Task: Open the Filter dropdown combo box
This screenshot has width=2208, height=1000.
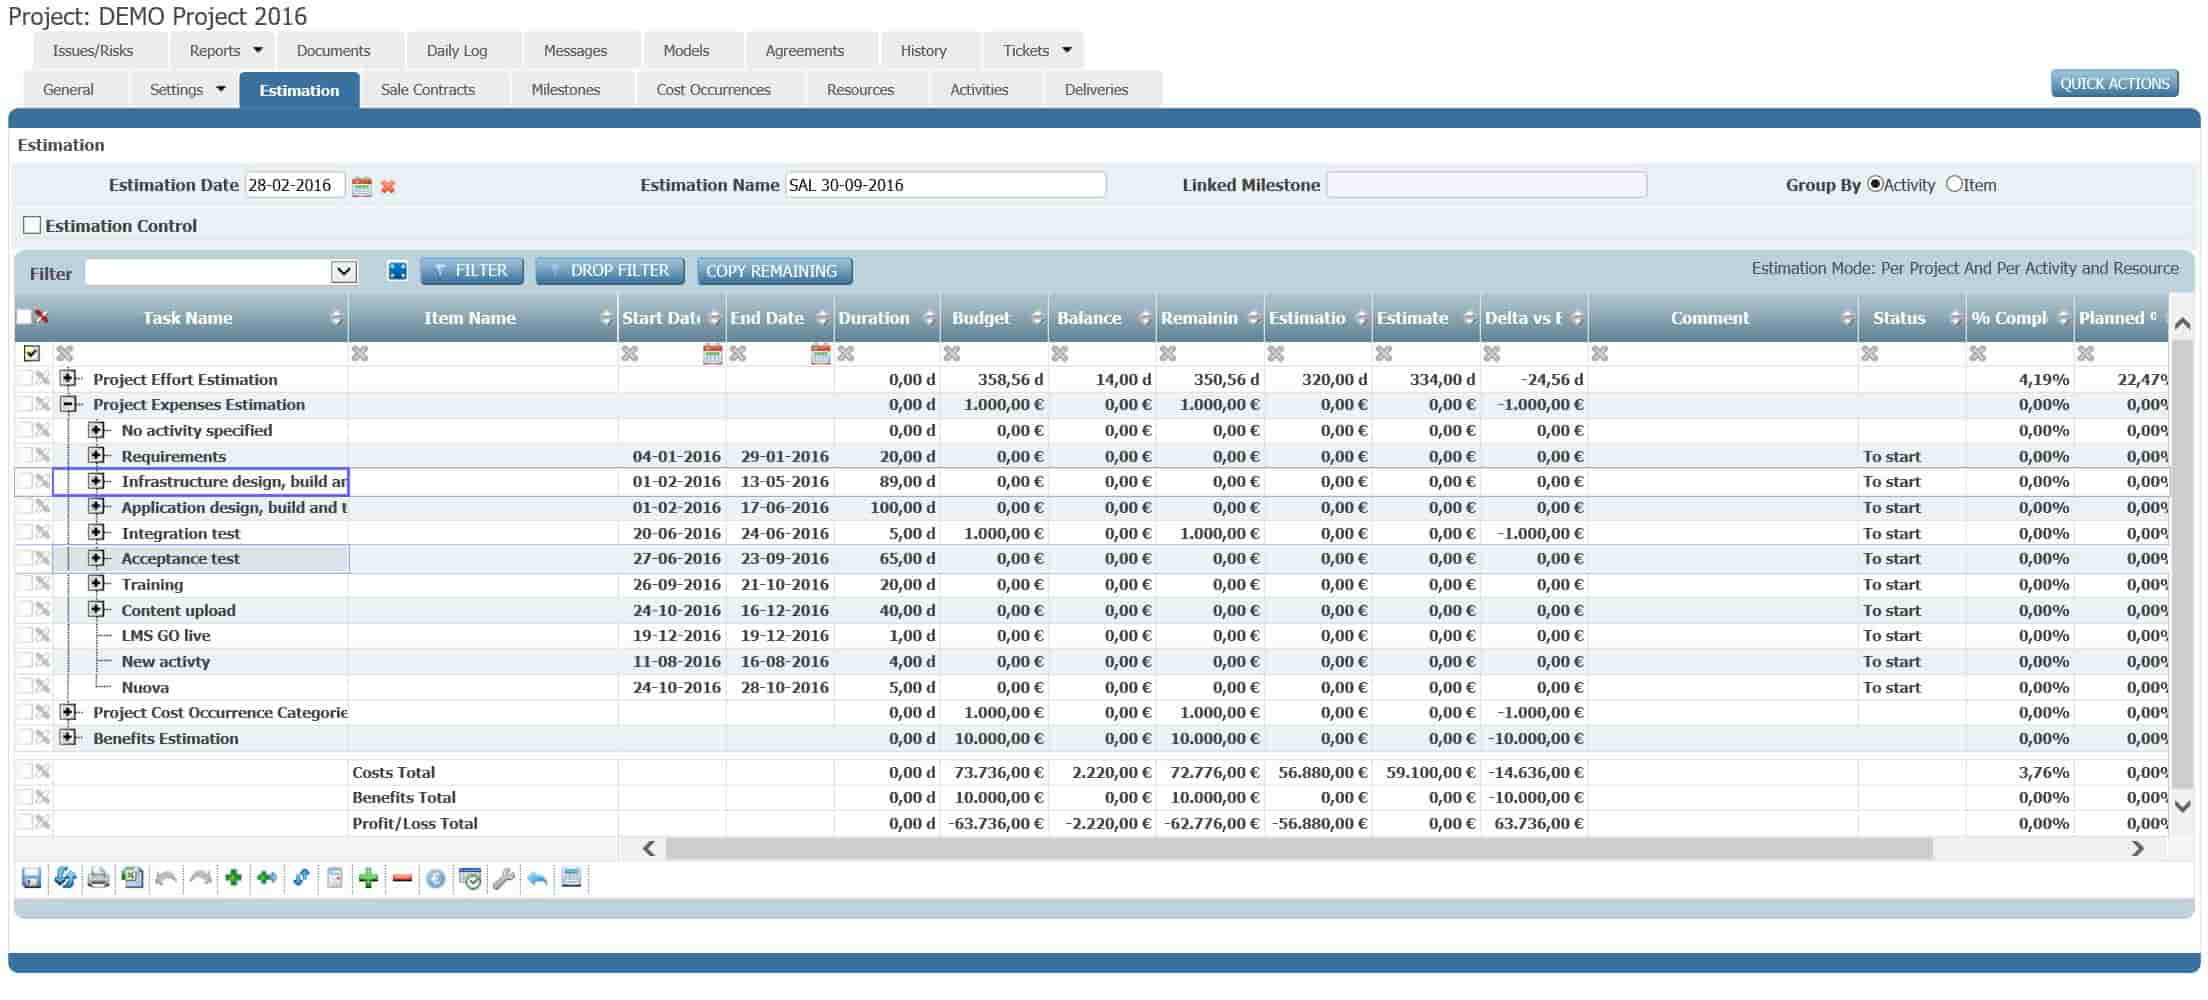Action: click(343, 272)
